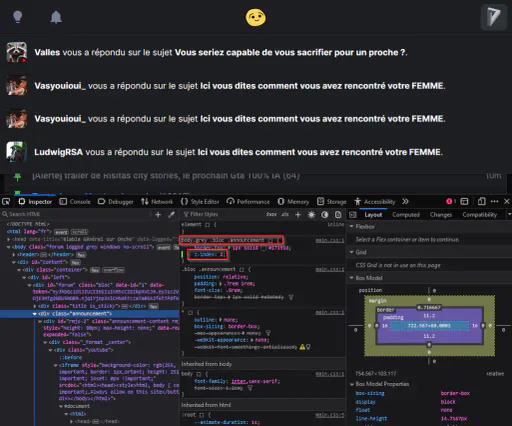Viewport: 512px width, 426px height.
Task: Open the Computed sidebar tab
Action: (406, 215)
